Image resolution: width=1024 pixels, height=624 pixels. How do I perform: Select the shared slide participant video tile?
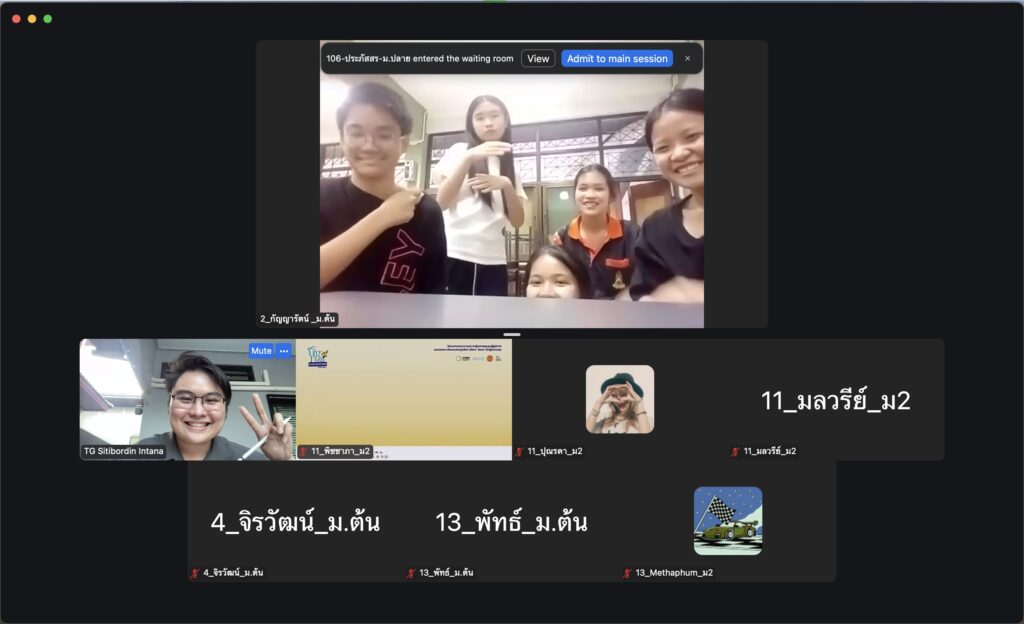(x=403, y=395)
